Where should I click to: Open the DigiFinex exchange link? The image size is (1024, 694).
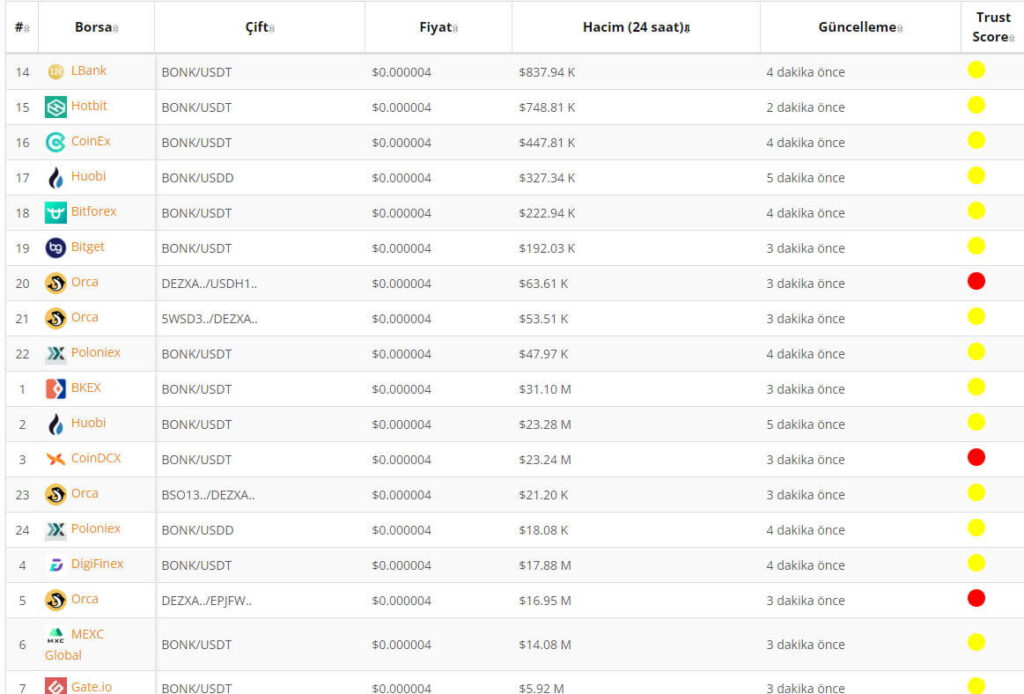tap(97, 564)
